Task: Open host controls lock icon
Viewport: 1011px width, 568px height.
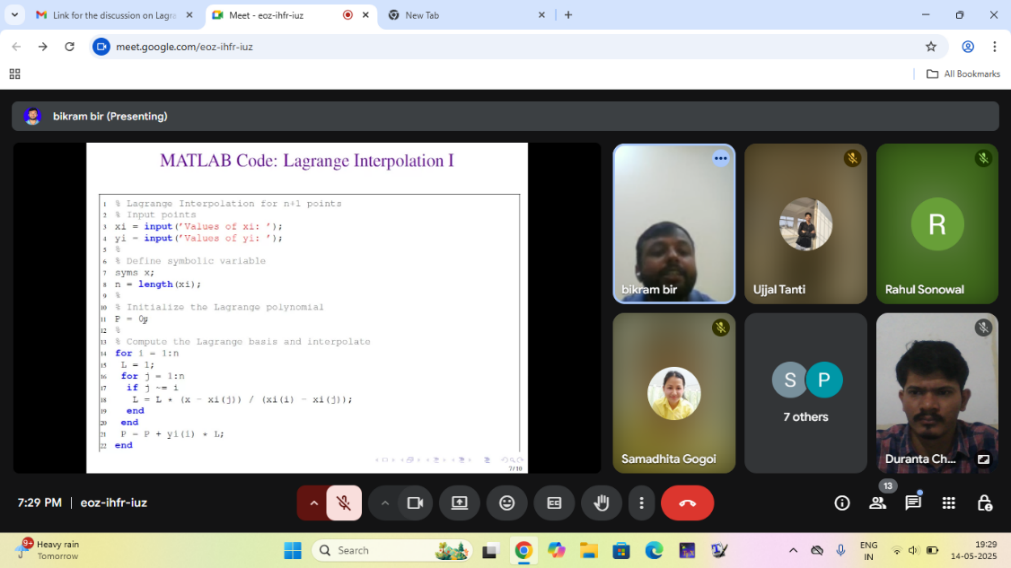Action: coord(984,503)
